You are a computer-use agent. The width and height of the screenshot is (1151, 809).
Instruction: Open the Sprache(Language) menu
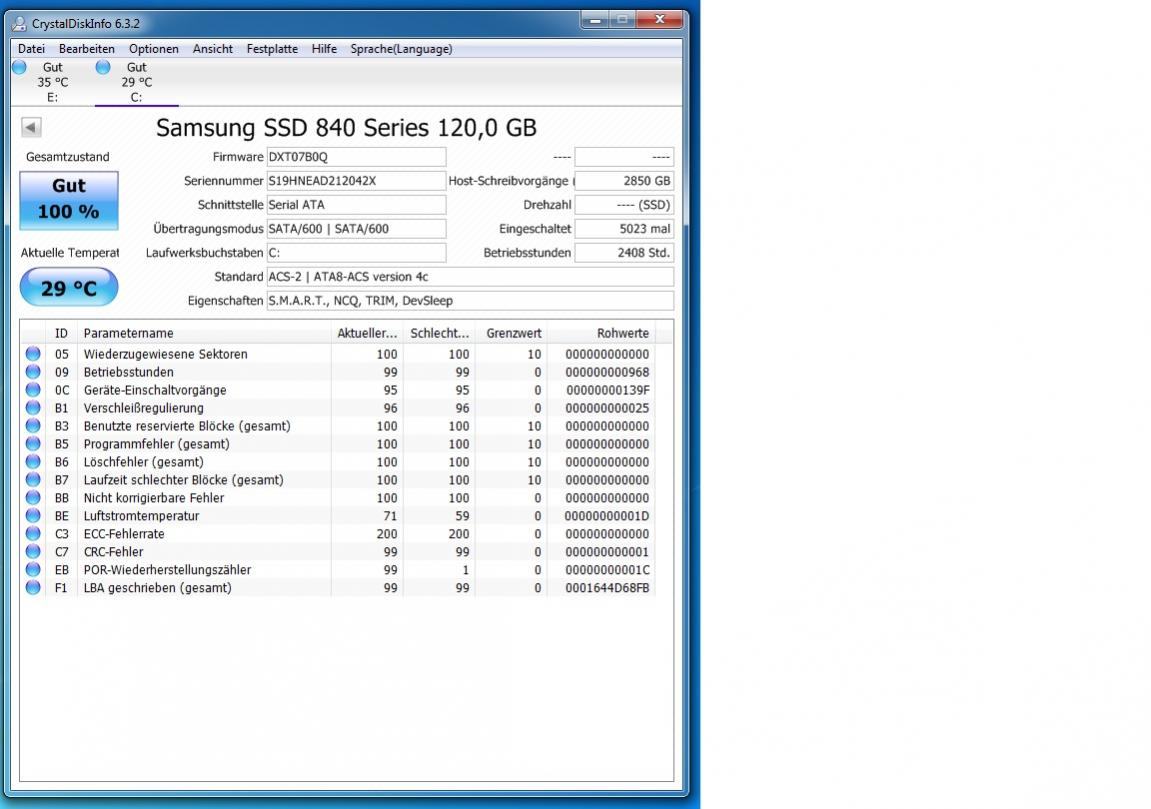(402, 49)
